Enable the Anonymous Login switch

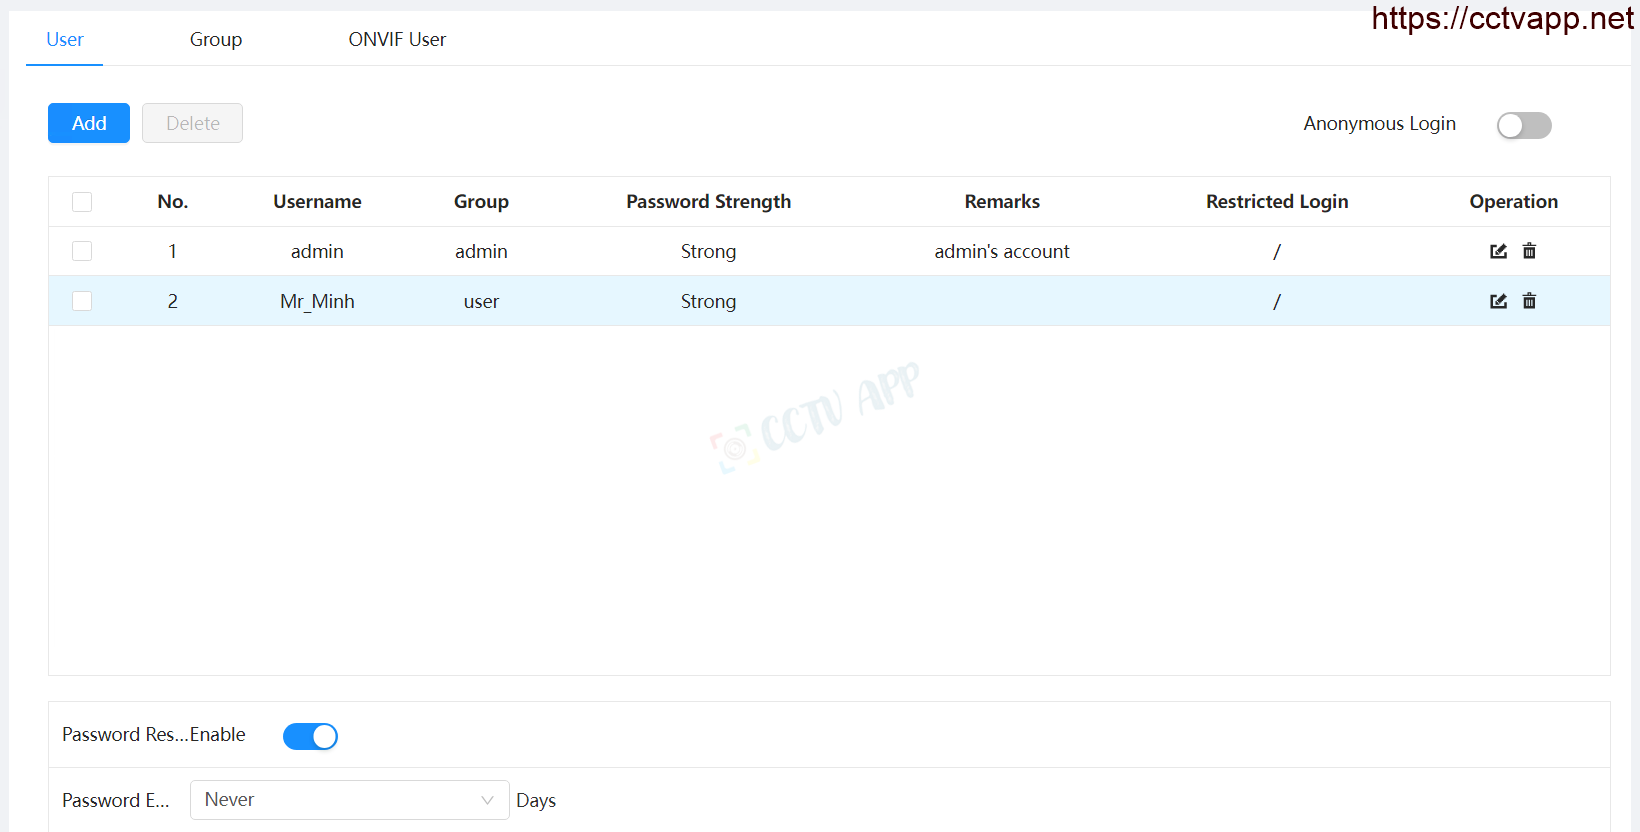[x=1523, y=125]
